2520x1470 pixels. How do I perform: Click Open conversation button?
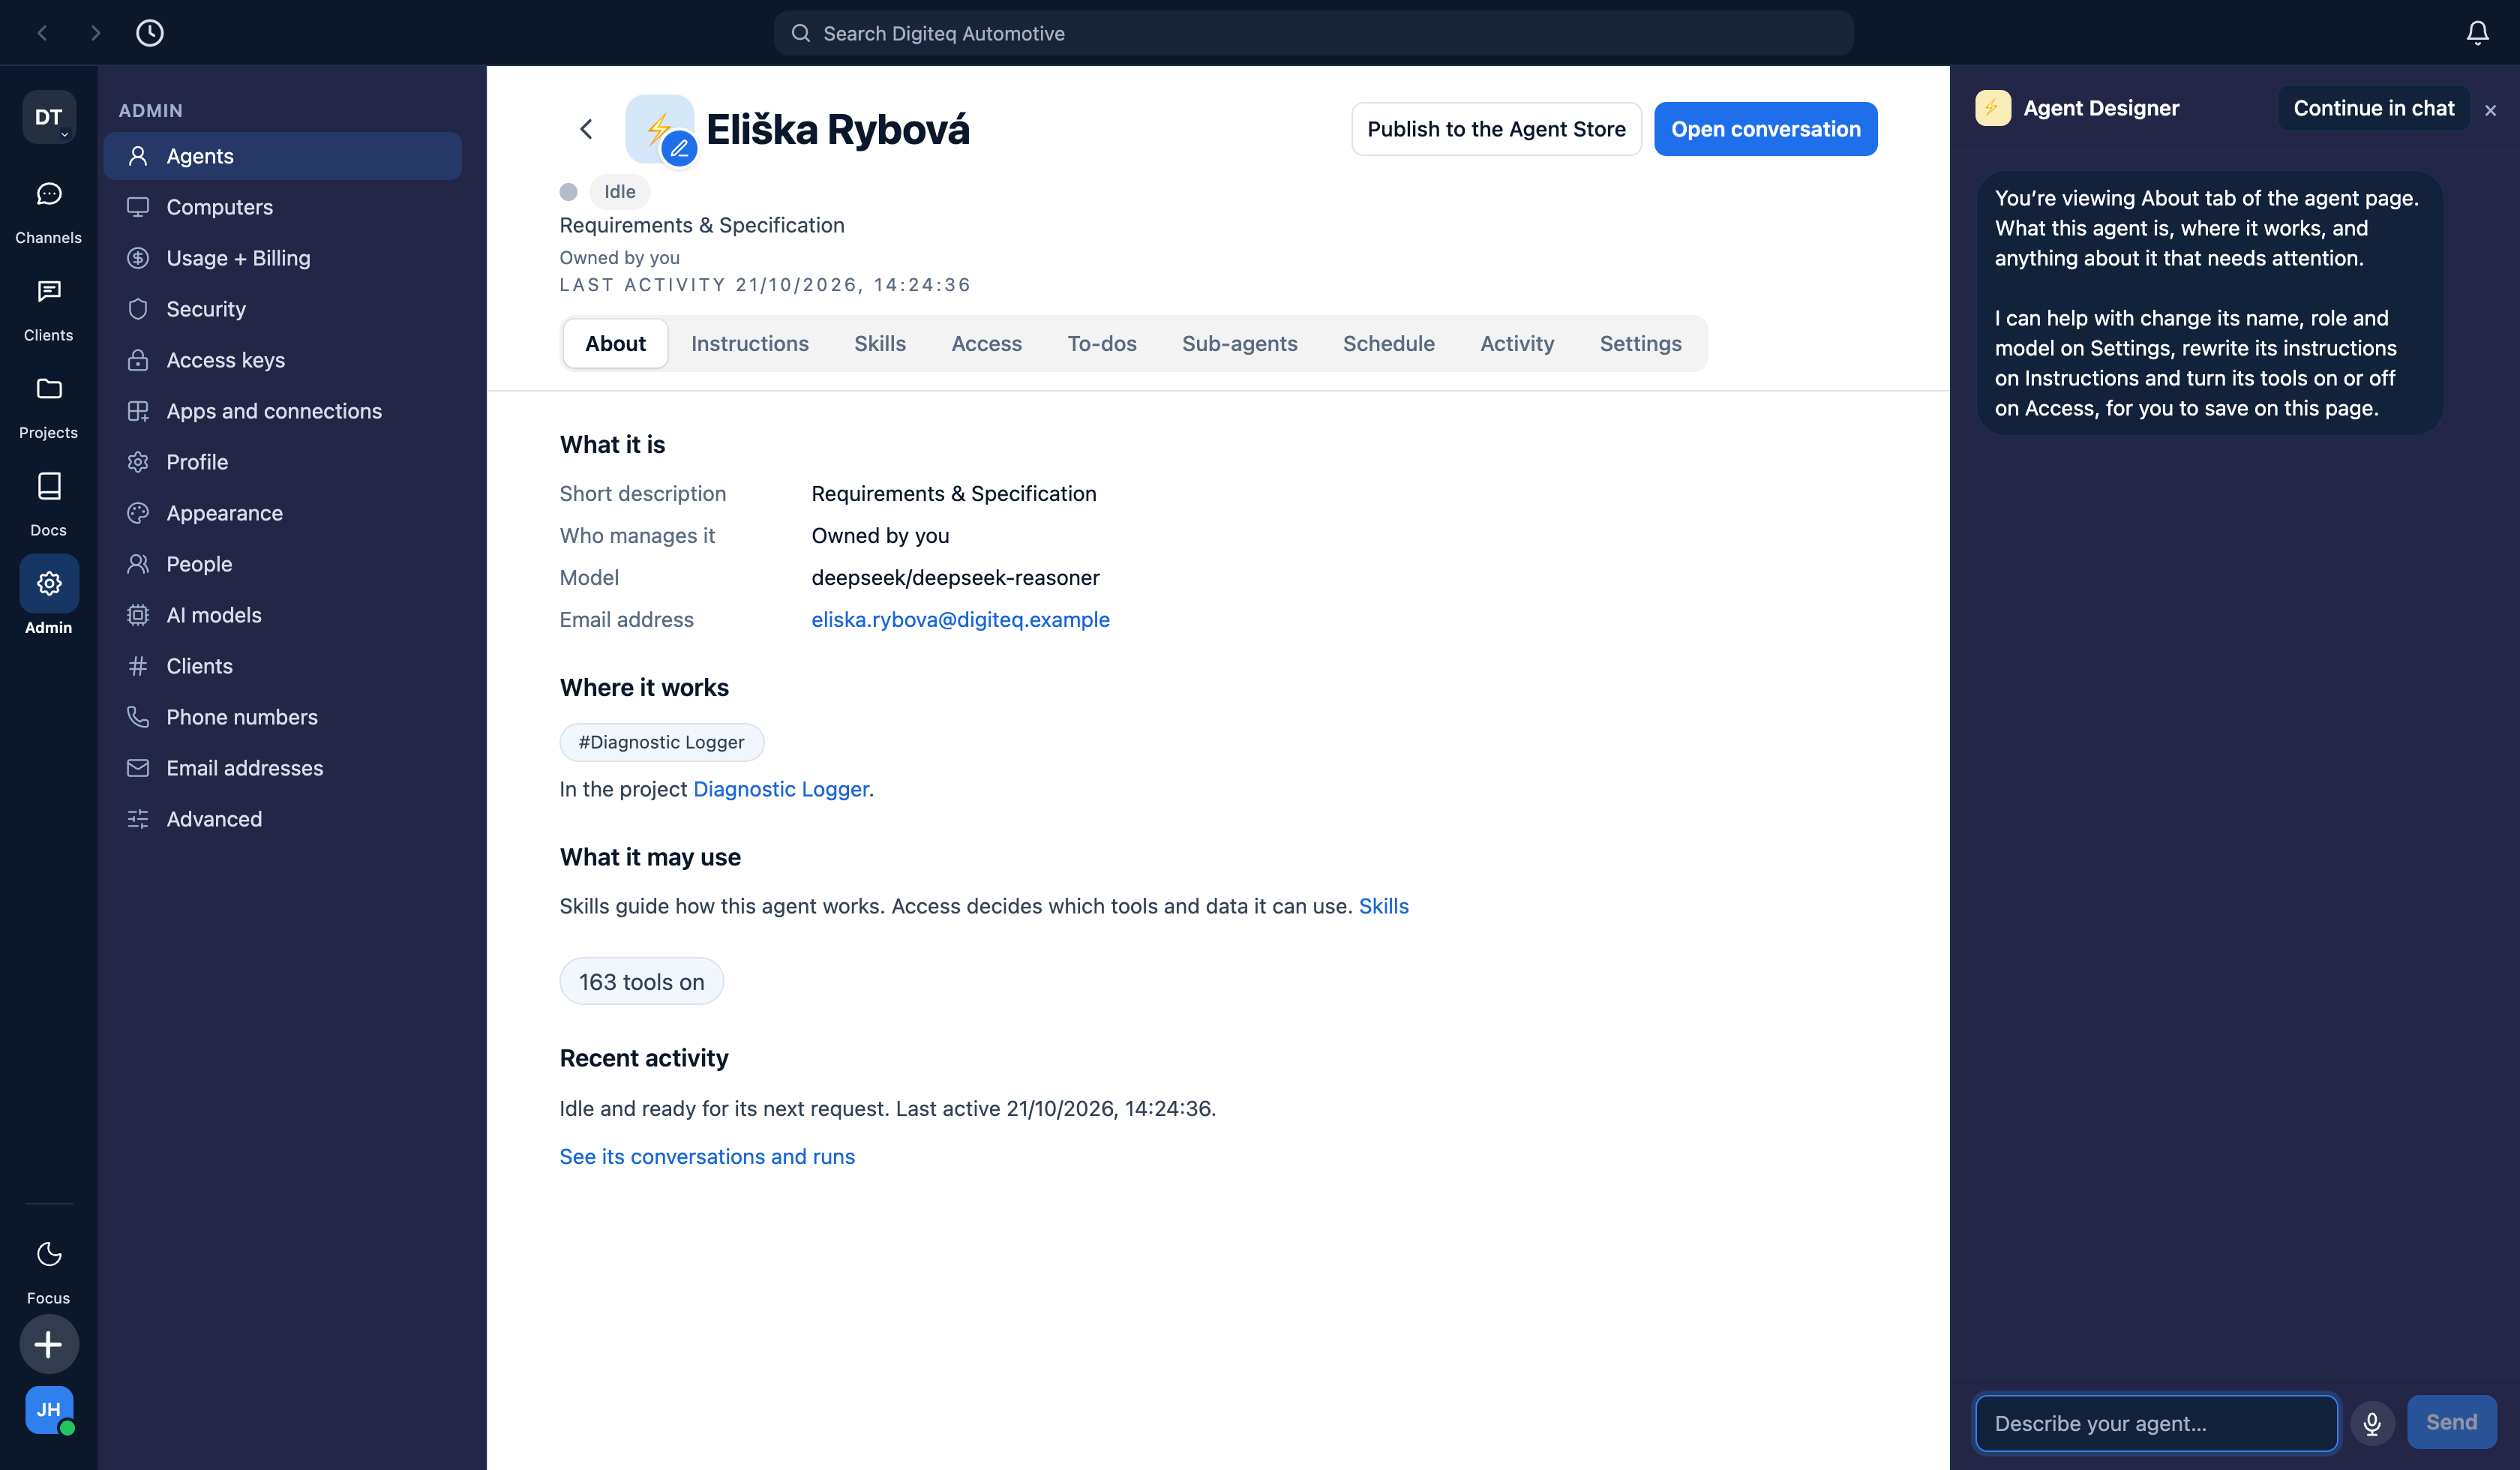[x=1765, y=129]
